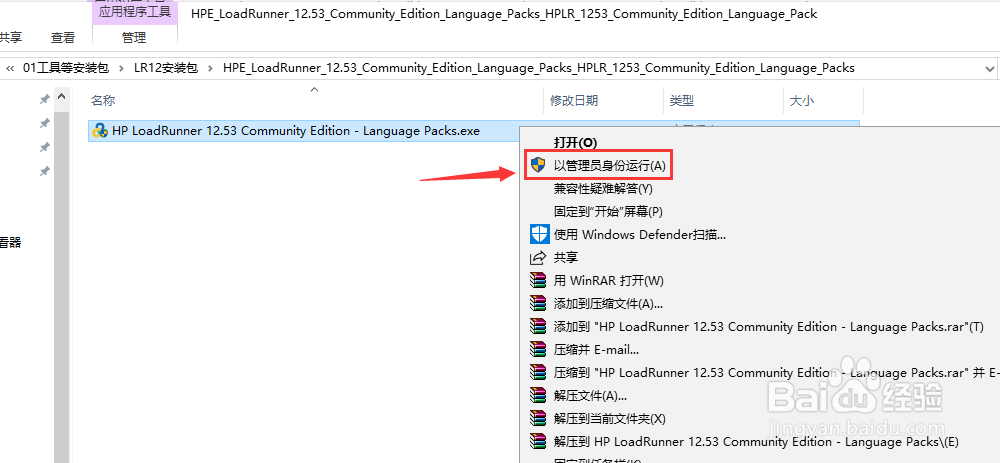
Task: Choose 添加到 "...Language Packs.rar"(T)
Action: [x=768, y=327]
